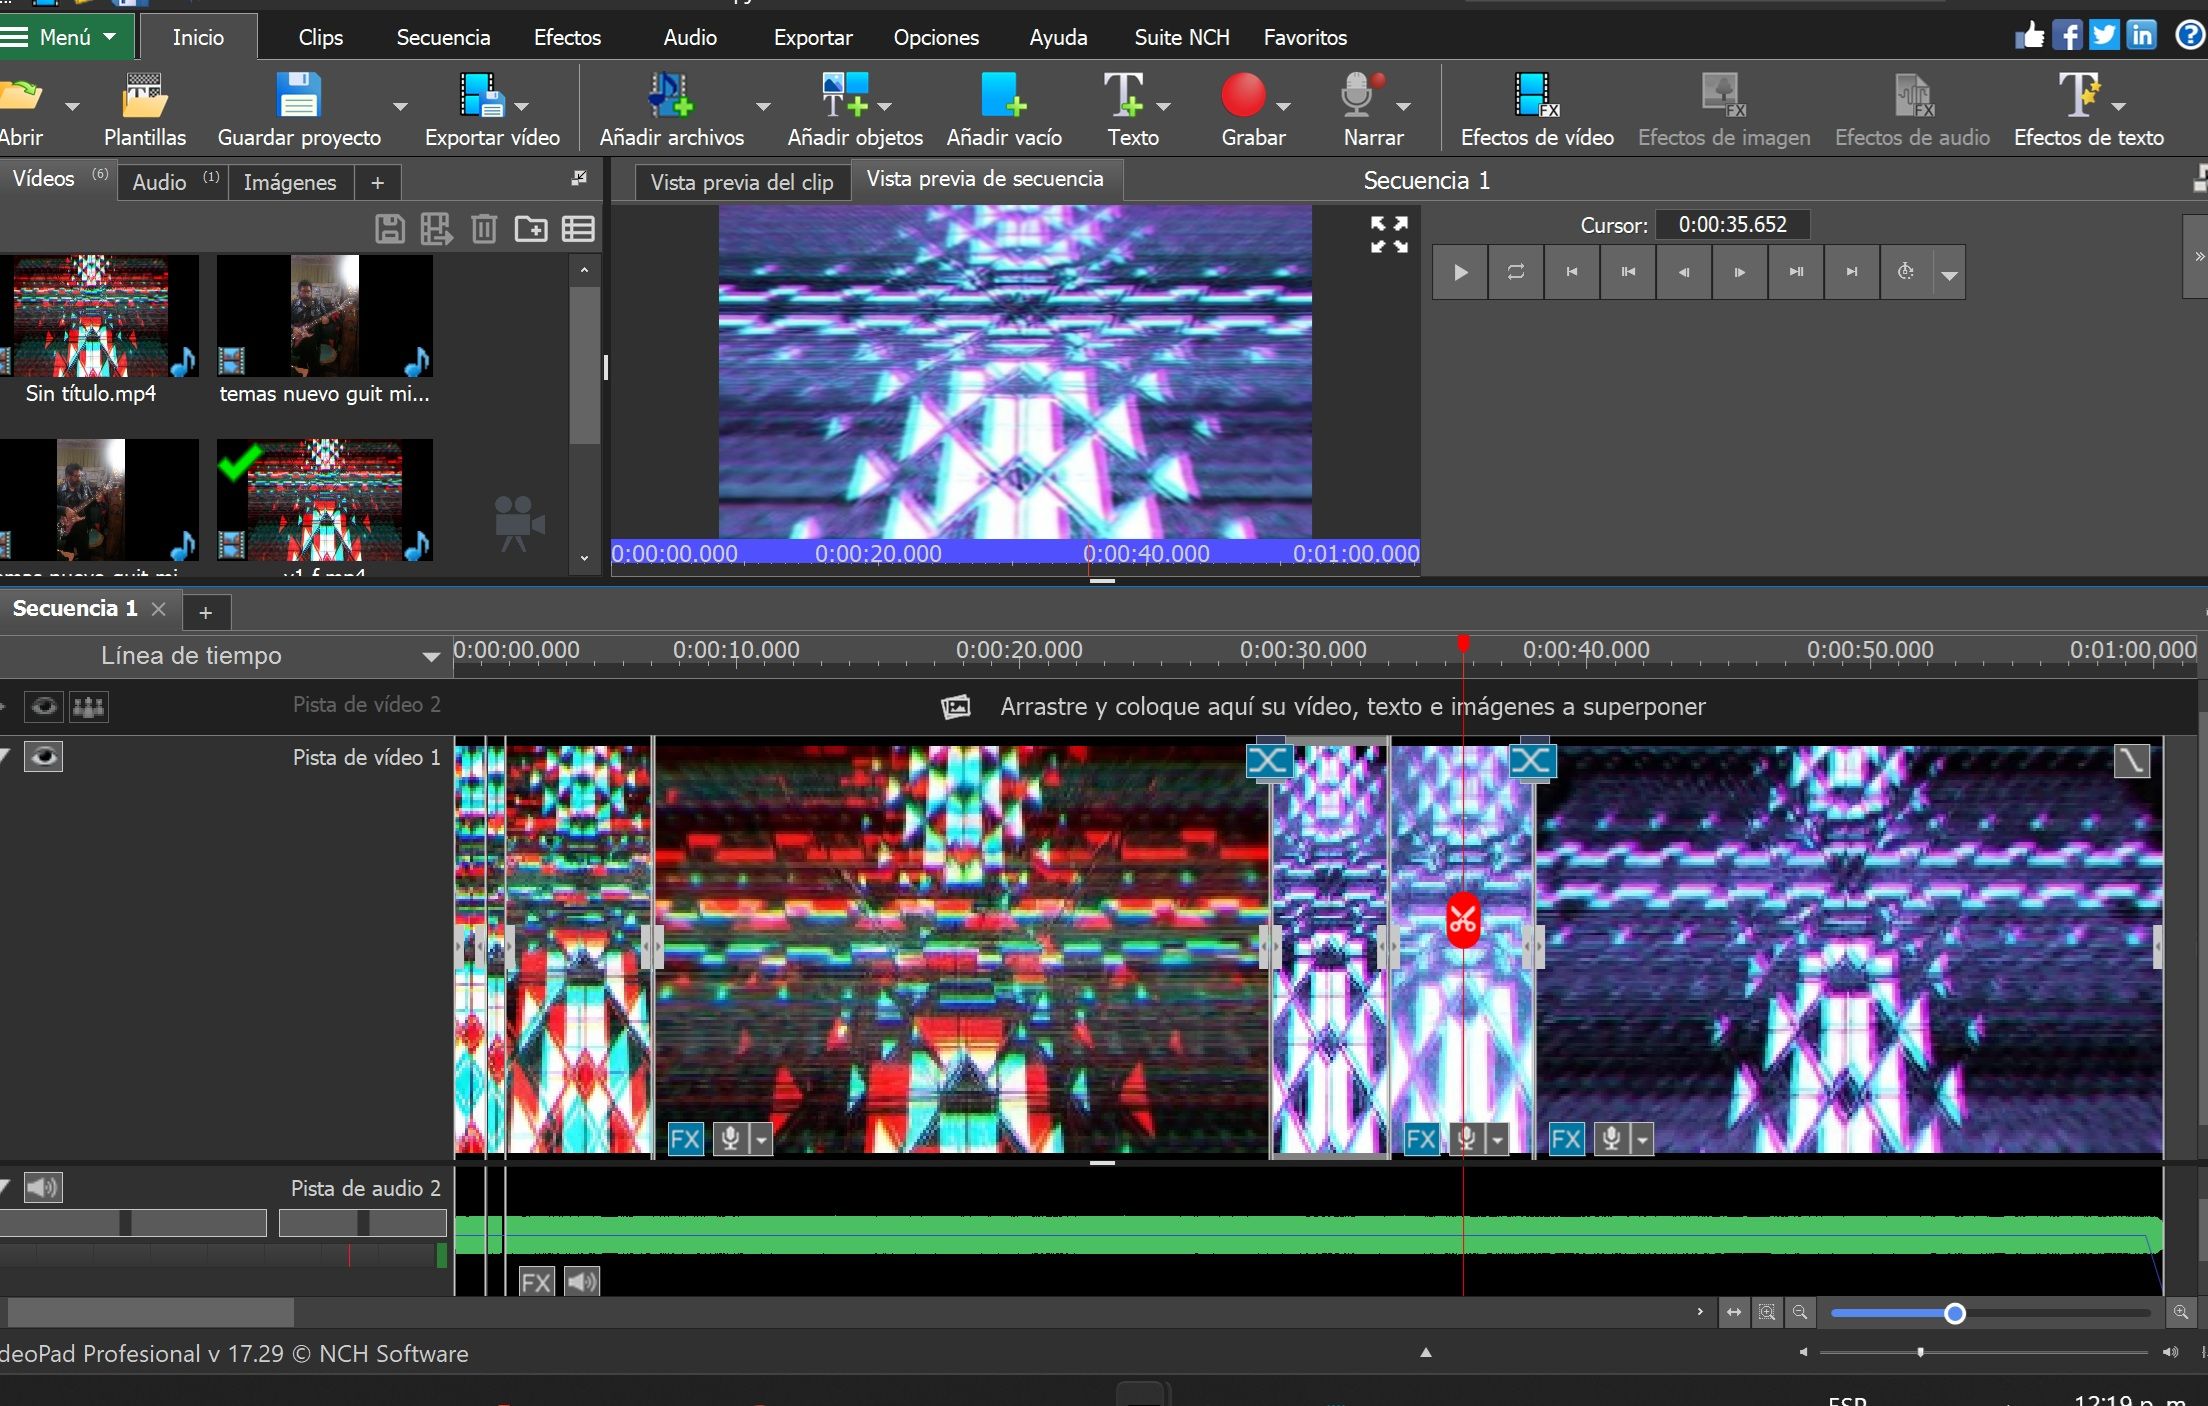Select the Vista previa del clip tab
The height and width of the screenshot is (1406, 2208).
741,182
